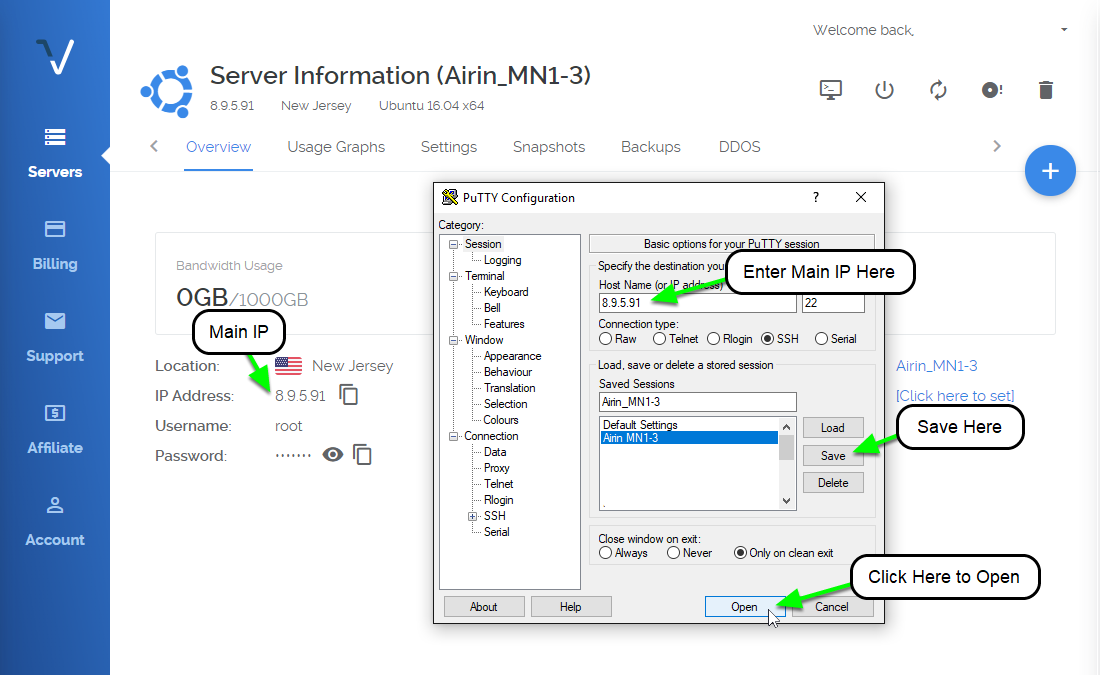Image resolution: width=1100 pixels, height=675 pixels.
Task: Open the Account person icon
Action: click(55, 504)
